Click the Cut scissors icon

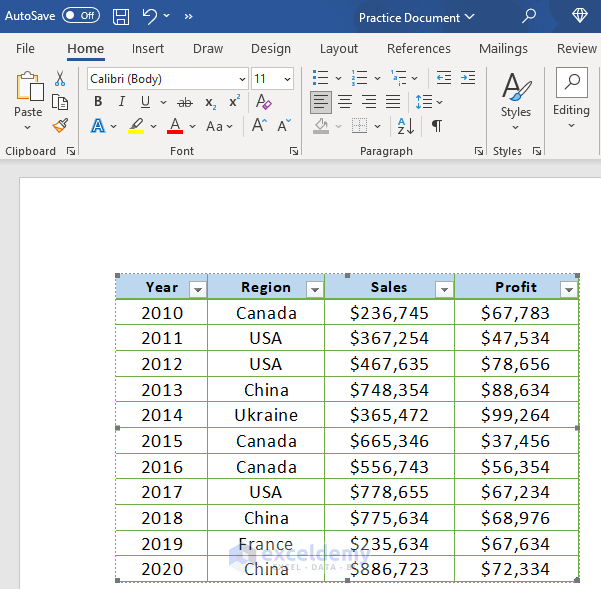click(60, 79)
